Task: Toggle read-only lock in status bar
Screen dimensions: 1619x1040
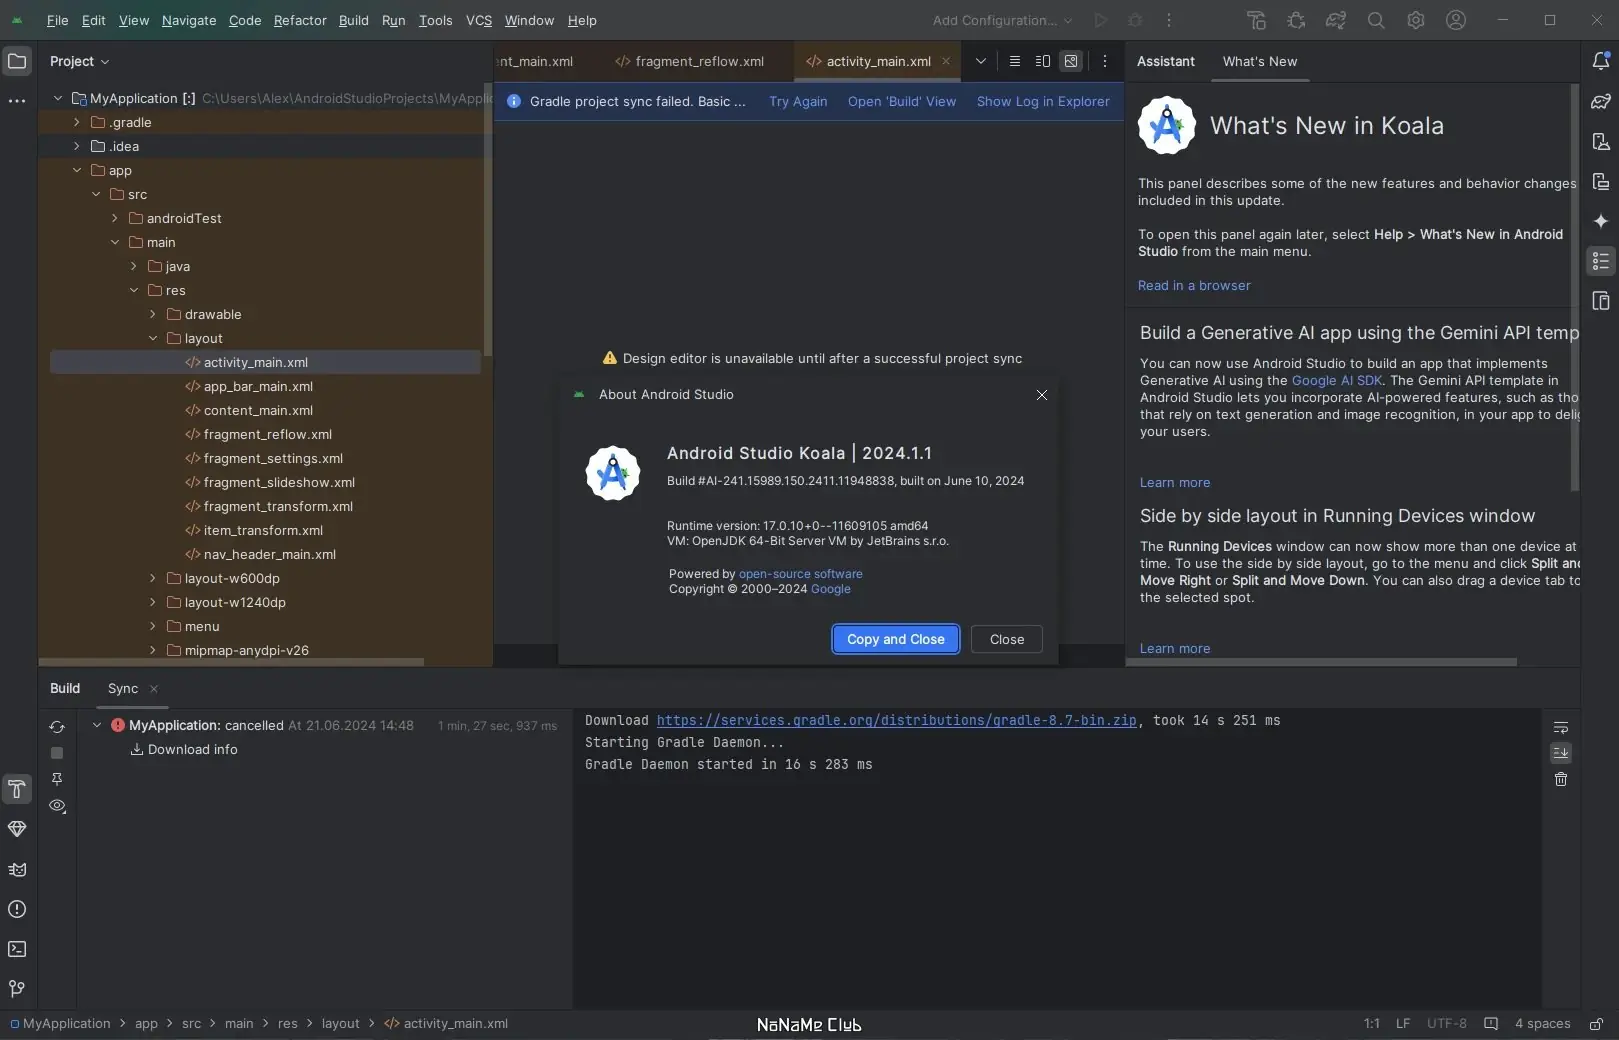Action: 1597,1023
